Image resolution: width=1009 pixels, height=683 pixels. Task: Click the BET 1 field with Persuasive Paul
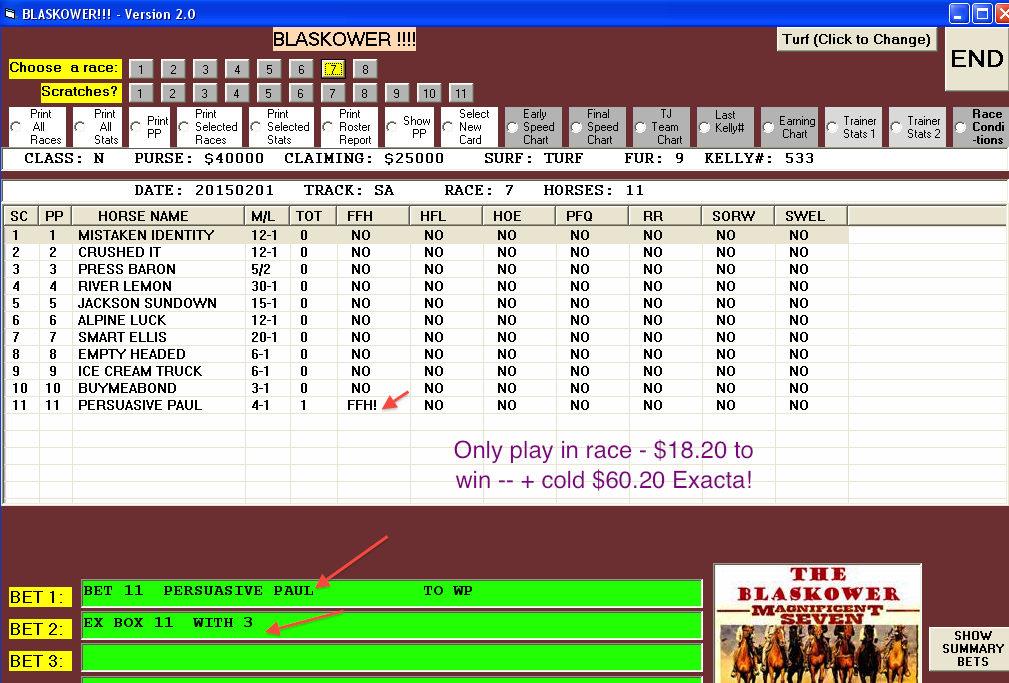pyautogui.click(x=392, y=593)
